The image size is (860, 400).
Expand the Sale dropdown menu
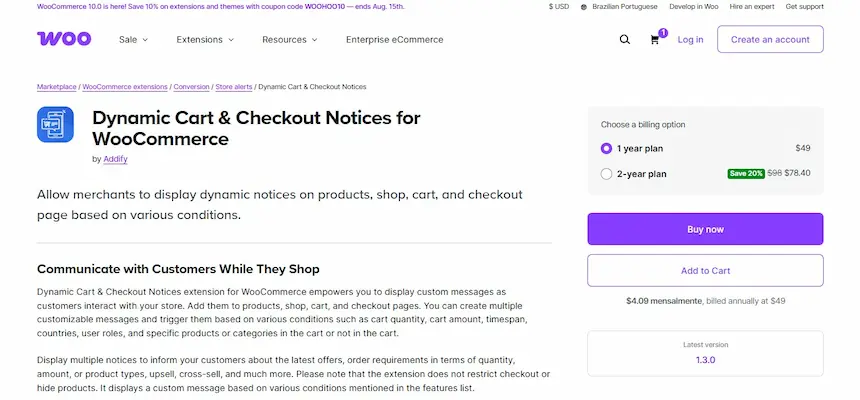pos(133,40)
